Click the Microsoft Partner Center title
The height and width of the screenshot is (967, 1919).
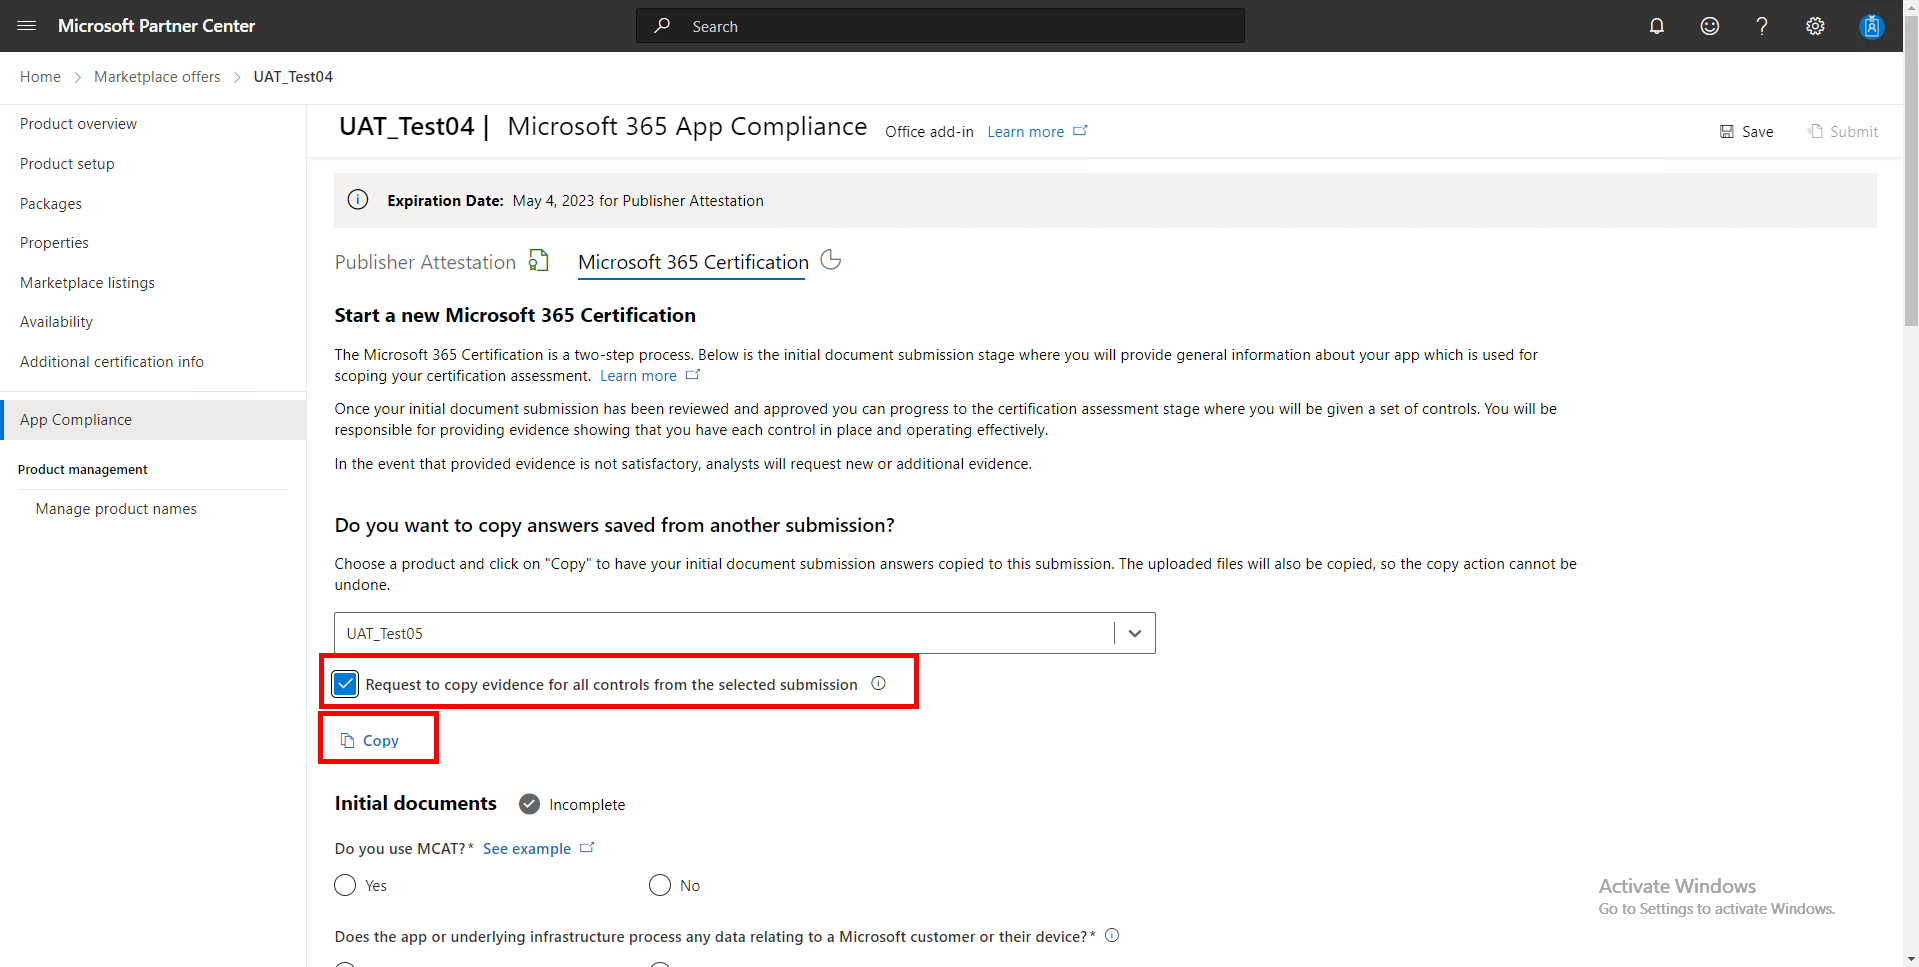[157, 26]
